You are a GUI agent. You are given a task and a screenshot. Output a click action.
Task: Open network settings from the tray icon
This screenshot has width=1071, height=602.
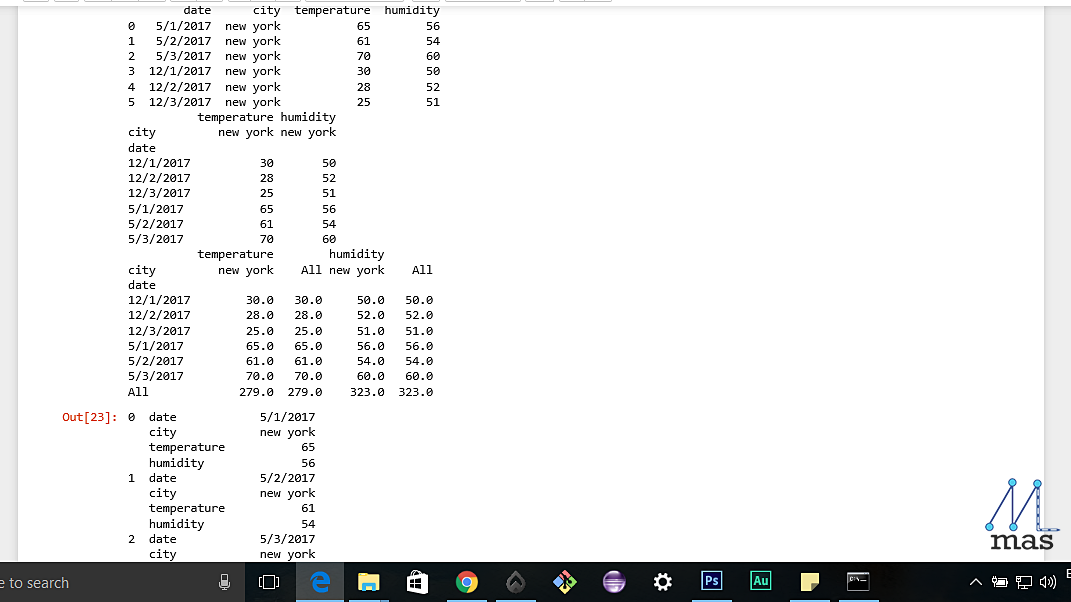[1023, 581]
